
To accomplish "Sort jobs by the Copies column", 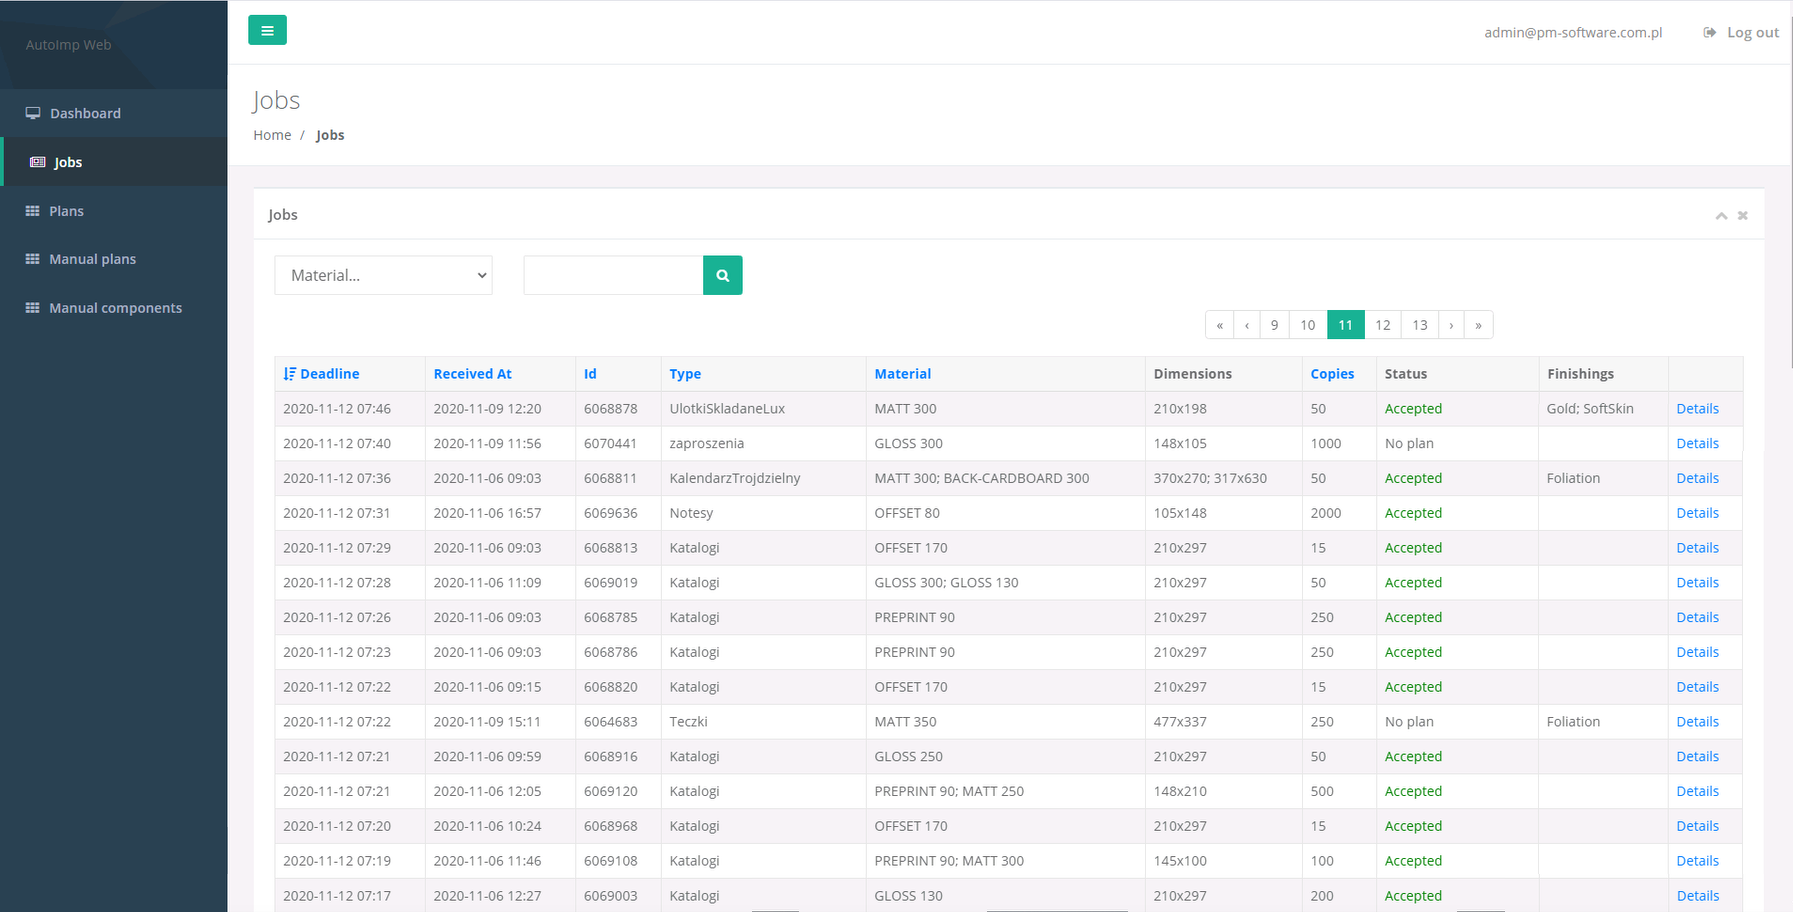I will tap(1332, 374).
